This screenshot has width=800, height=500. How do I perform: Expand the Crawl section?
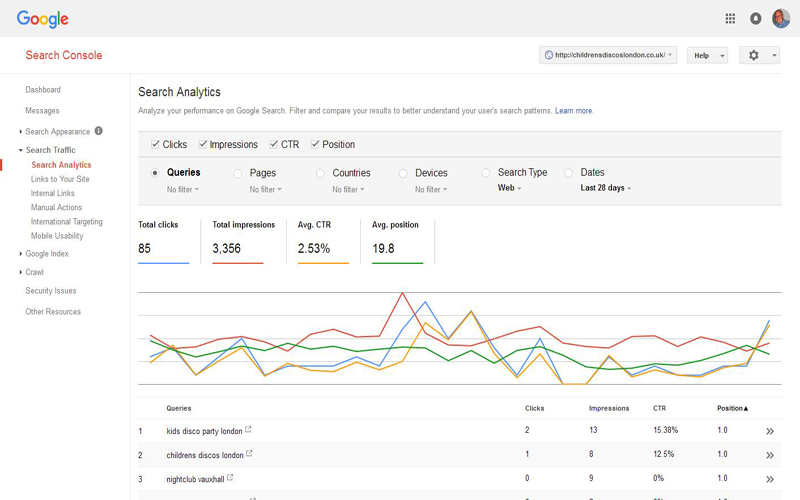coord(20,272)
